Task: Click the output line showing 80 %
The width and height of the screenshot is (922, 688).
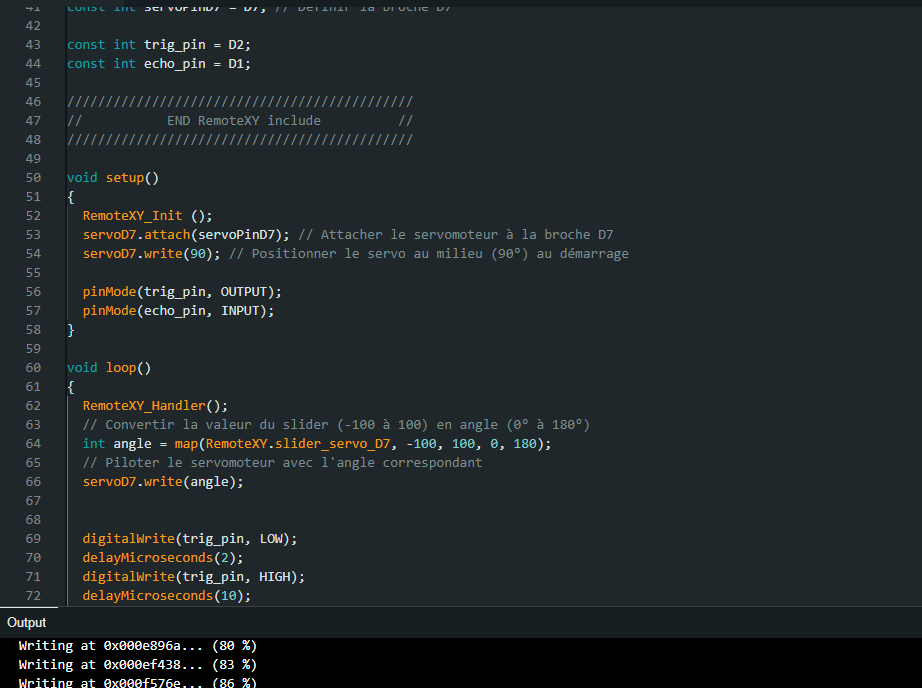Action: [x=137, y=646]
